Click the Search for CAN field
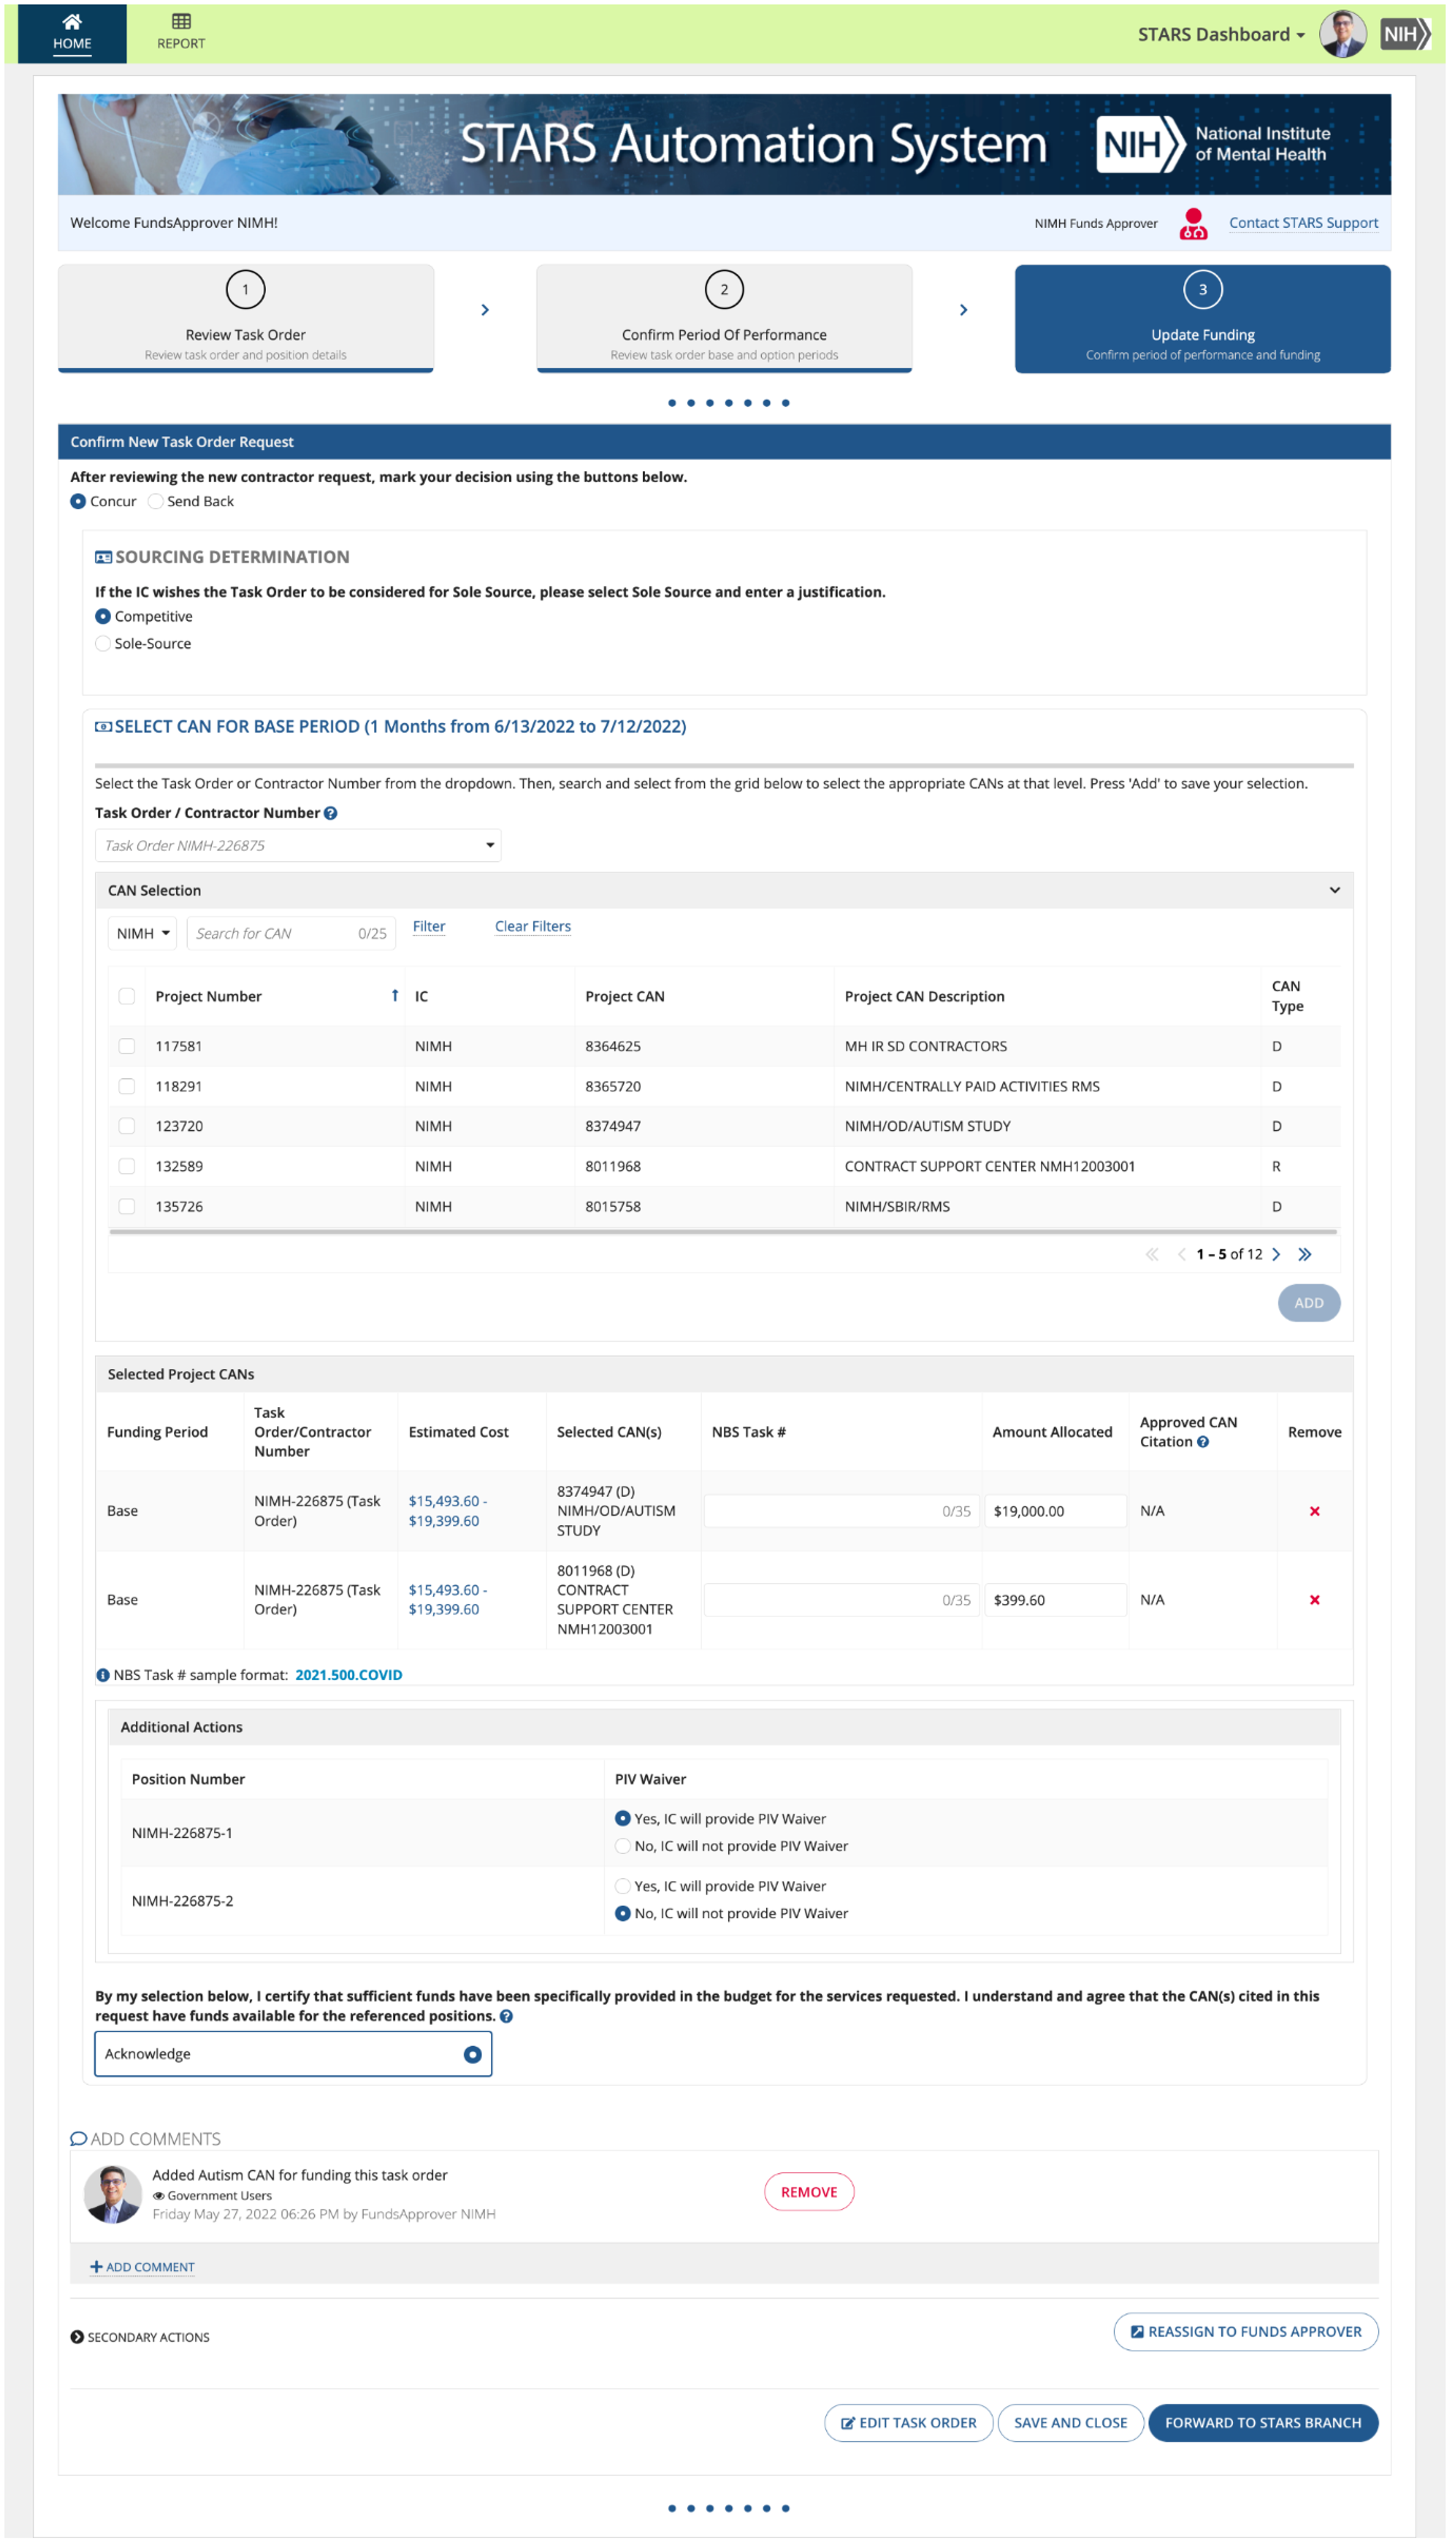Screen dimensions: 1456x2545 [291, 933]
